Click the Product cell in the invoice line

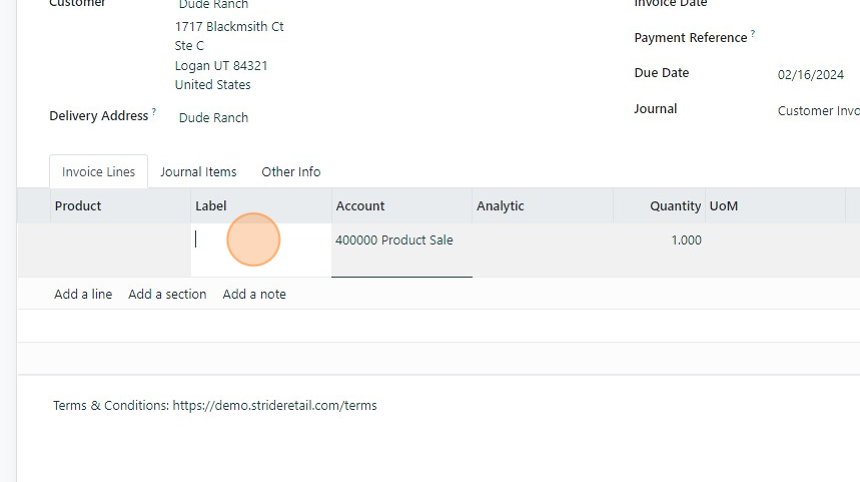pyautogui.click(x=120, y=240)
